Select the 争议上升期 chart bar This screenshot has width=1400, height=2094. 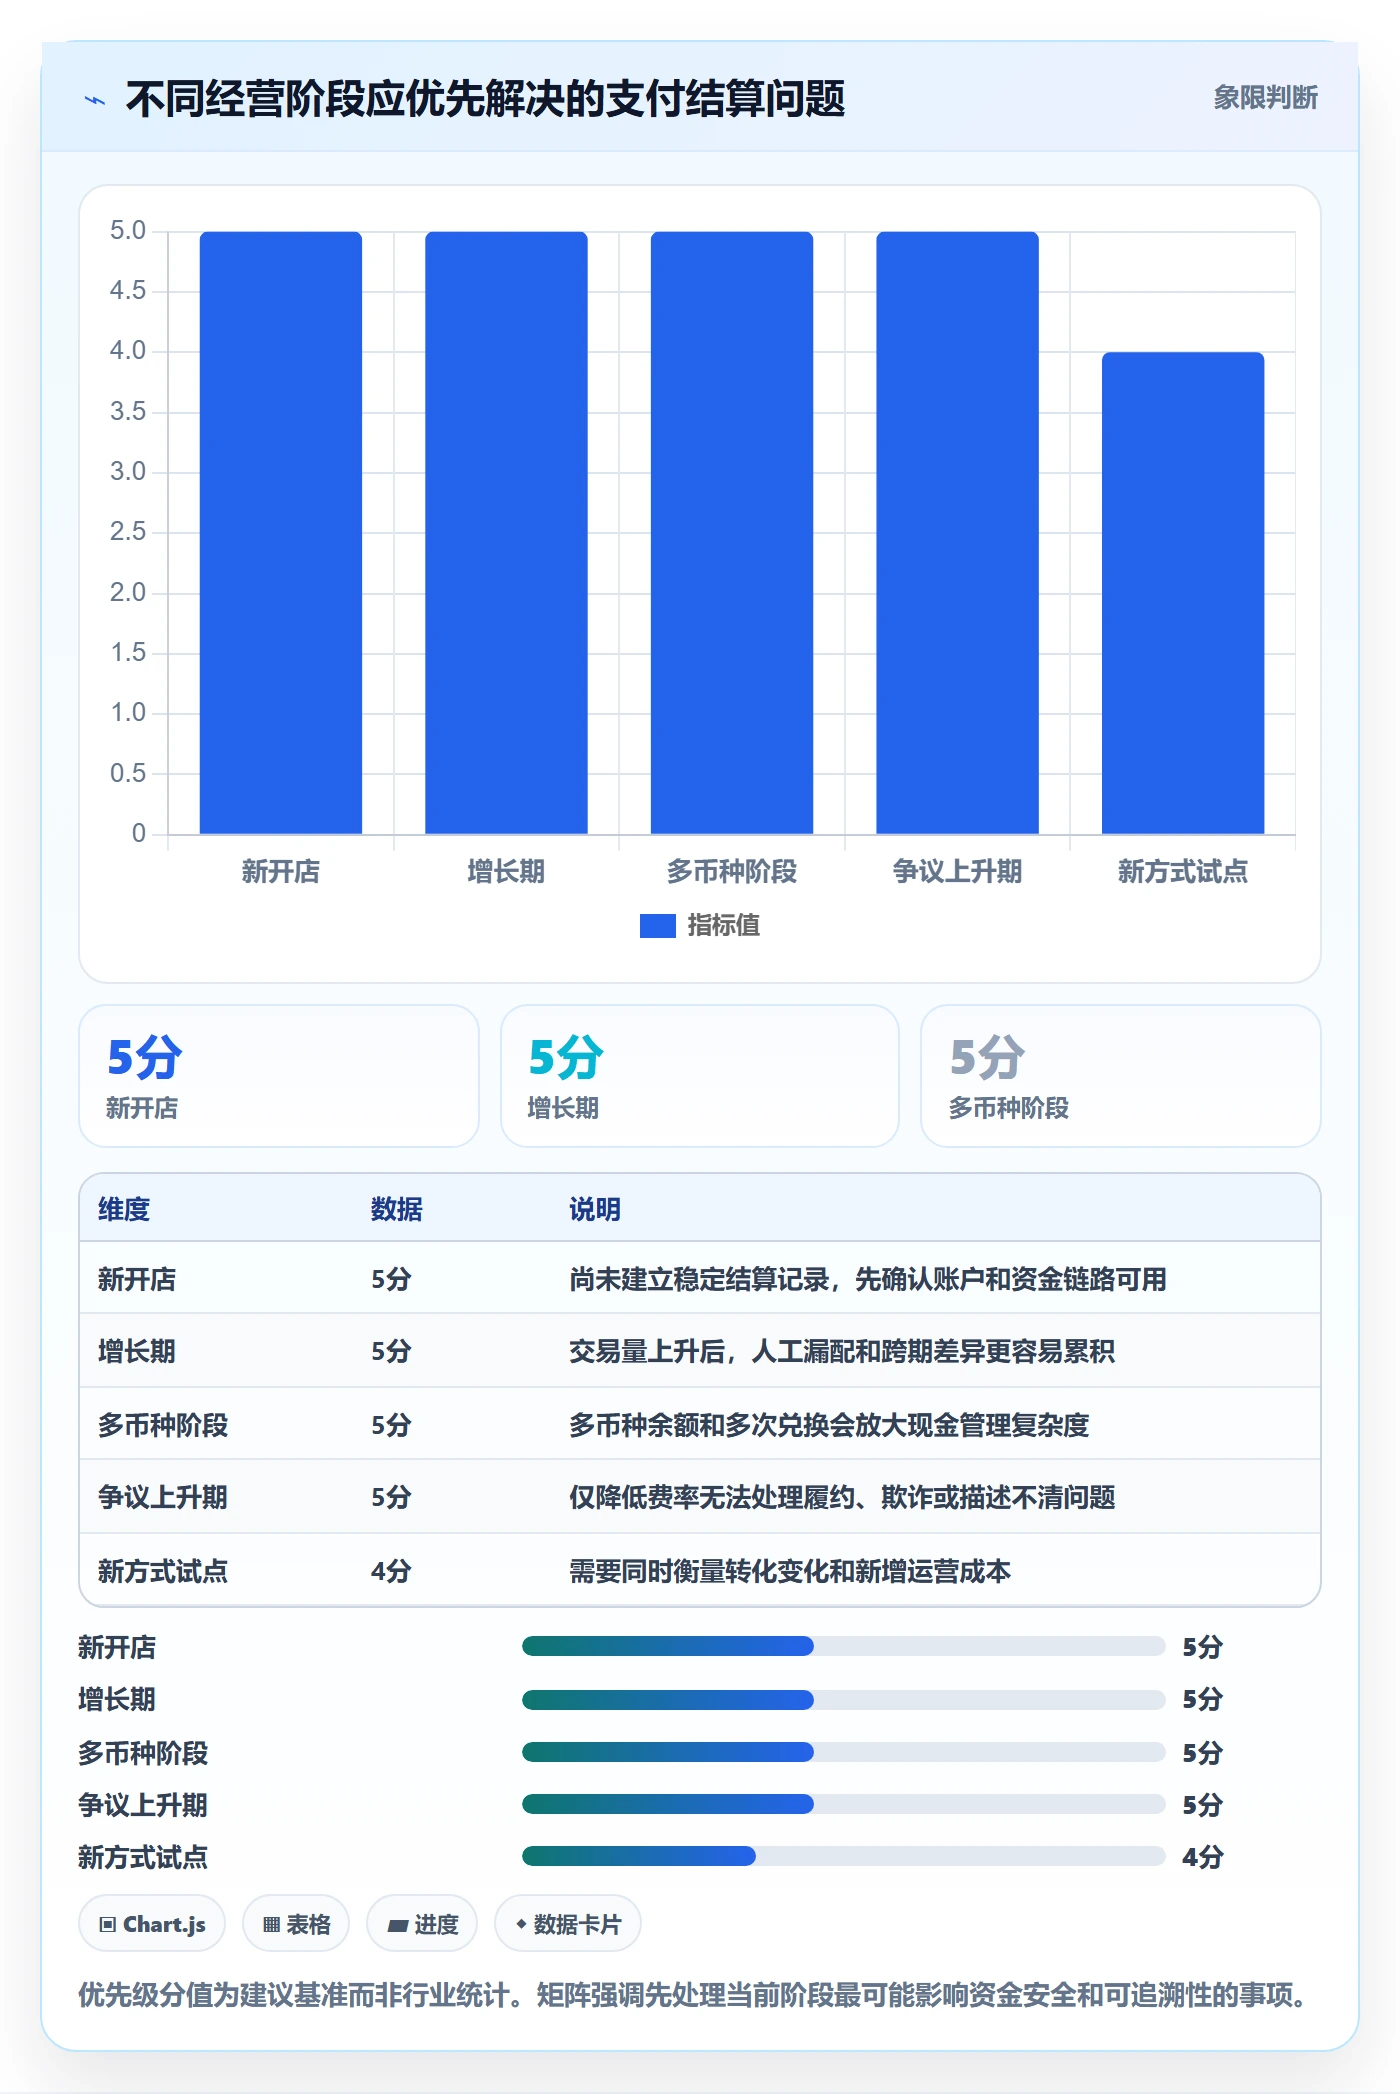pyautogui.click(x=957, y=532)
